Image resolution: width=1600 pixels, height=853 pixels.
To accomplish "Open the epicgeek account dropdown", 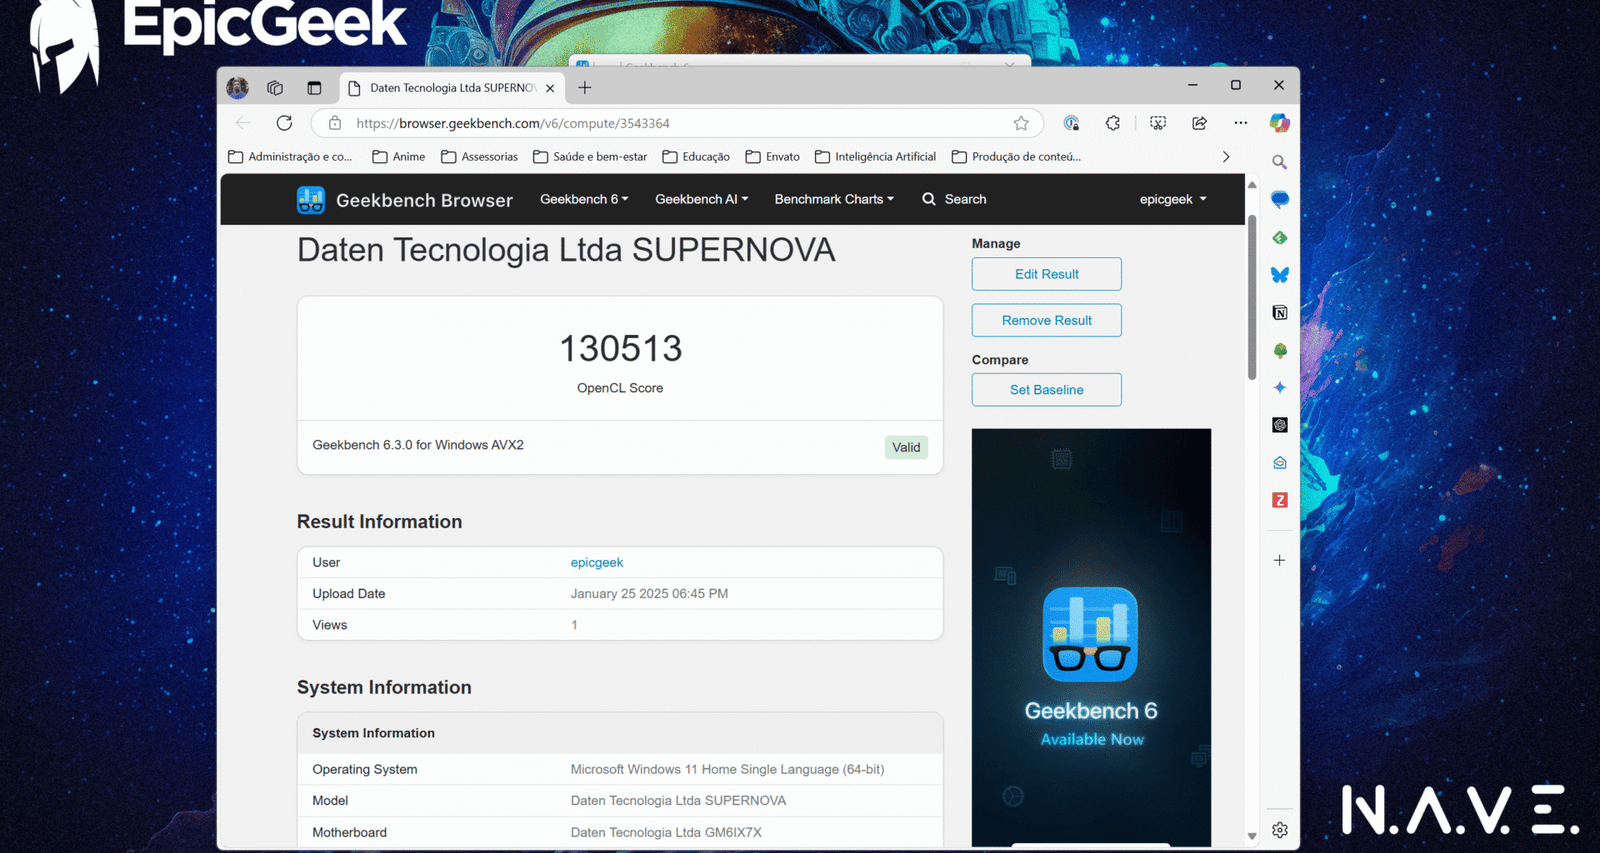I will click(x=1173, y=199).
